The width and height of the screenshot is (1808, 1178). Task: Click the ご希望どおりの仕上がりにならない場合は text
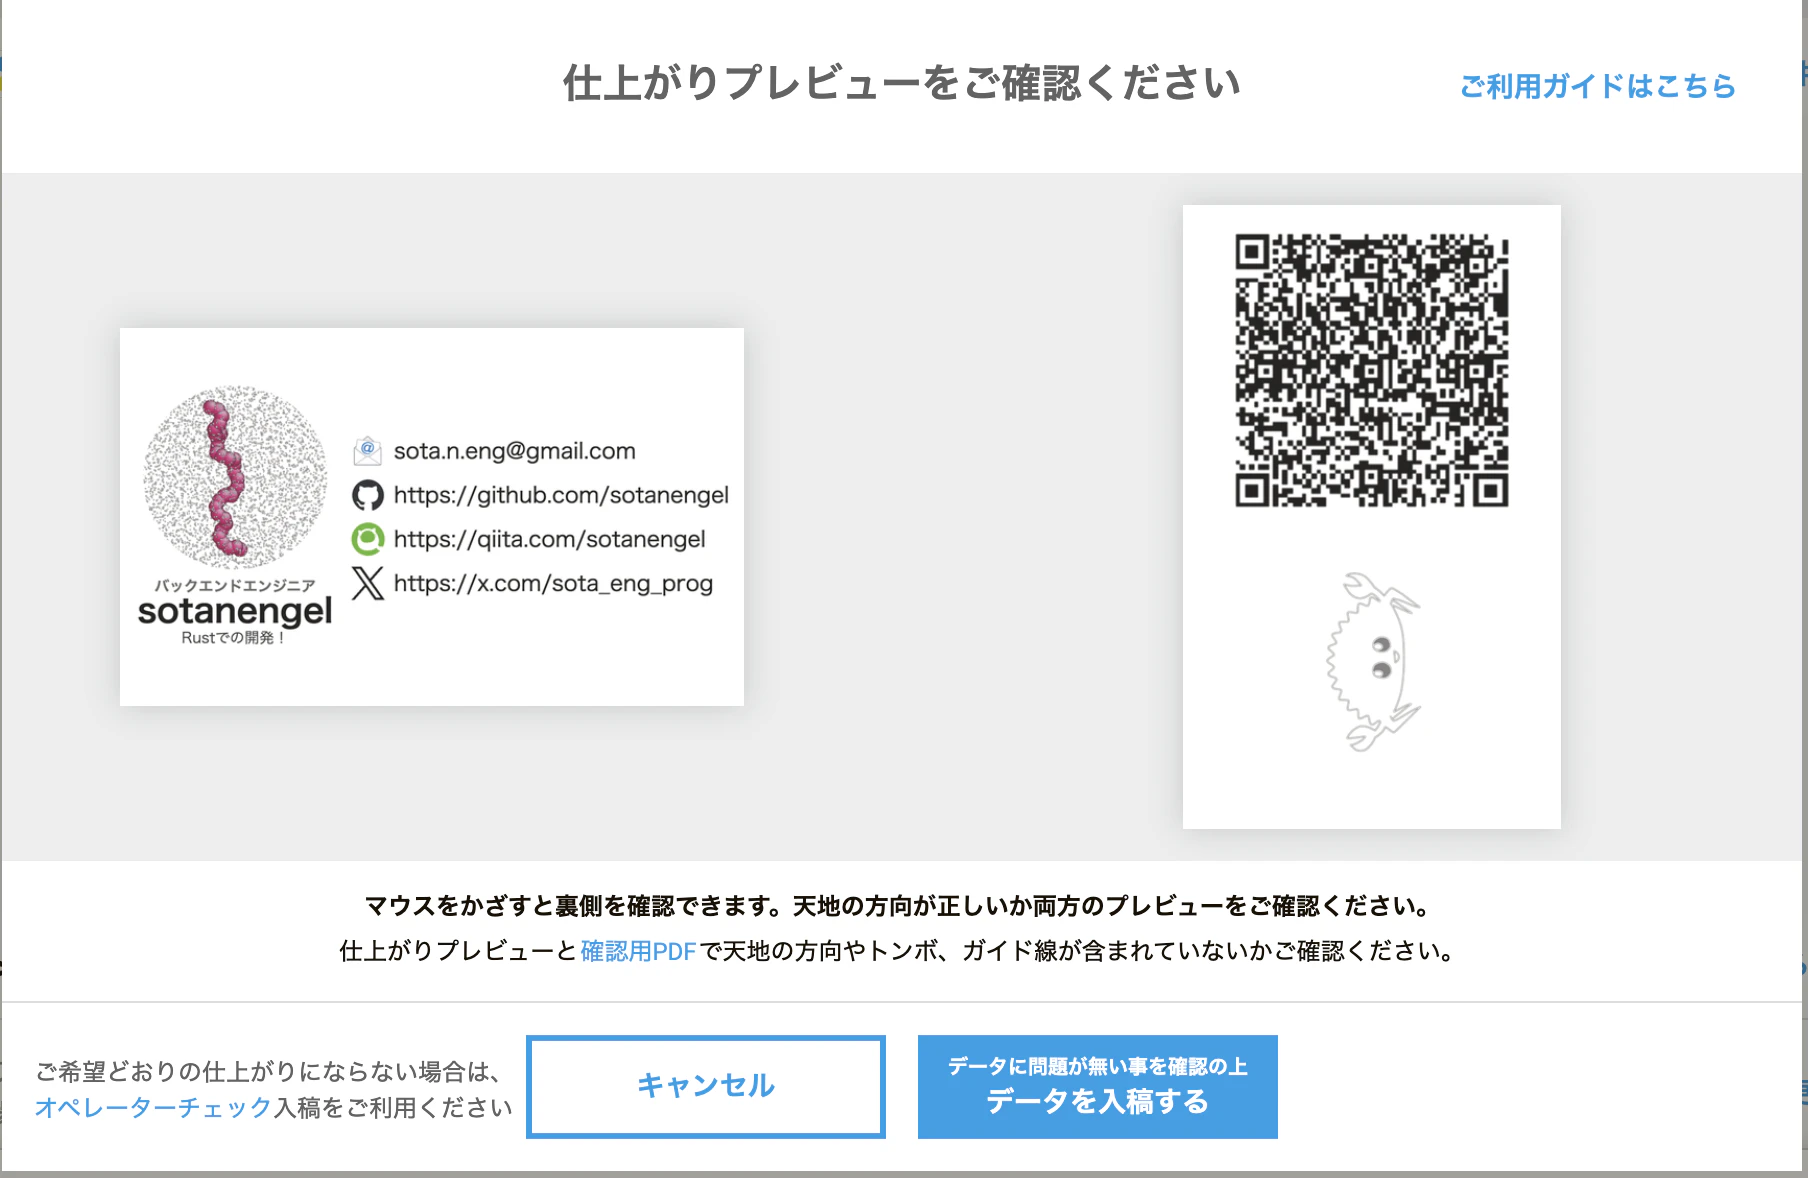268,1072
